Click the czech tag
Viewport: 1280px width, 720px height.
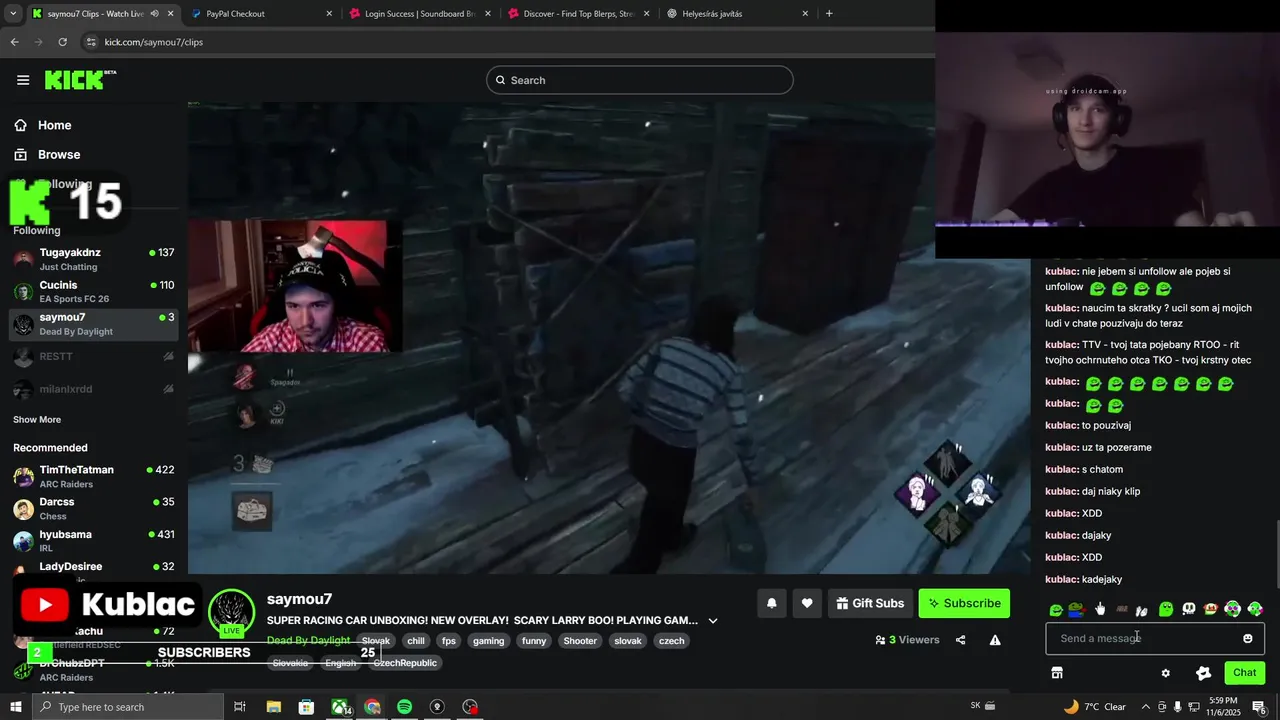pos(672,641)
